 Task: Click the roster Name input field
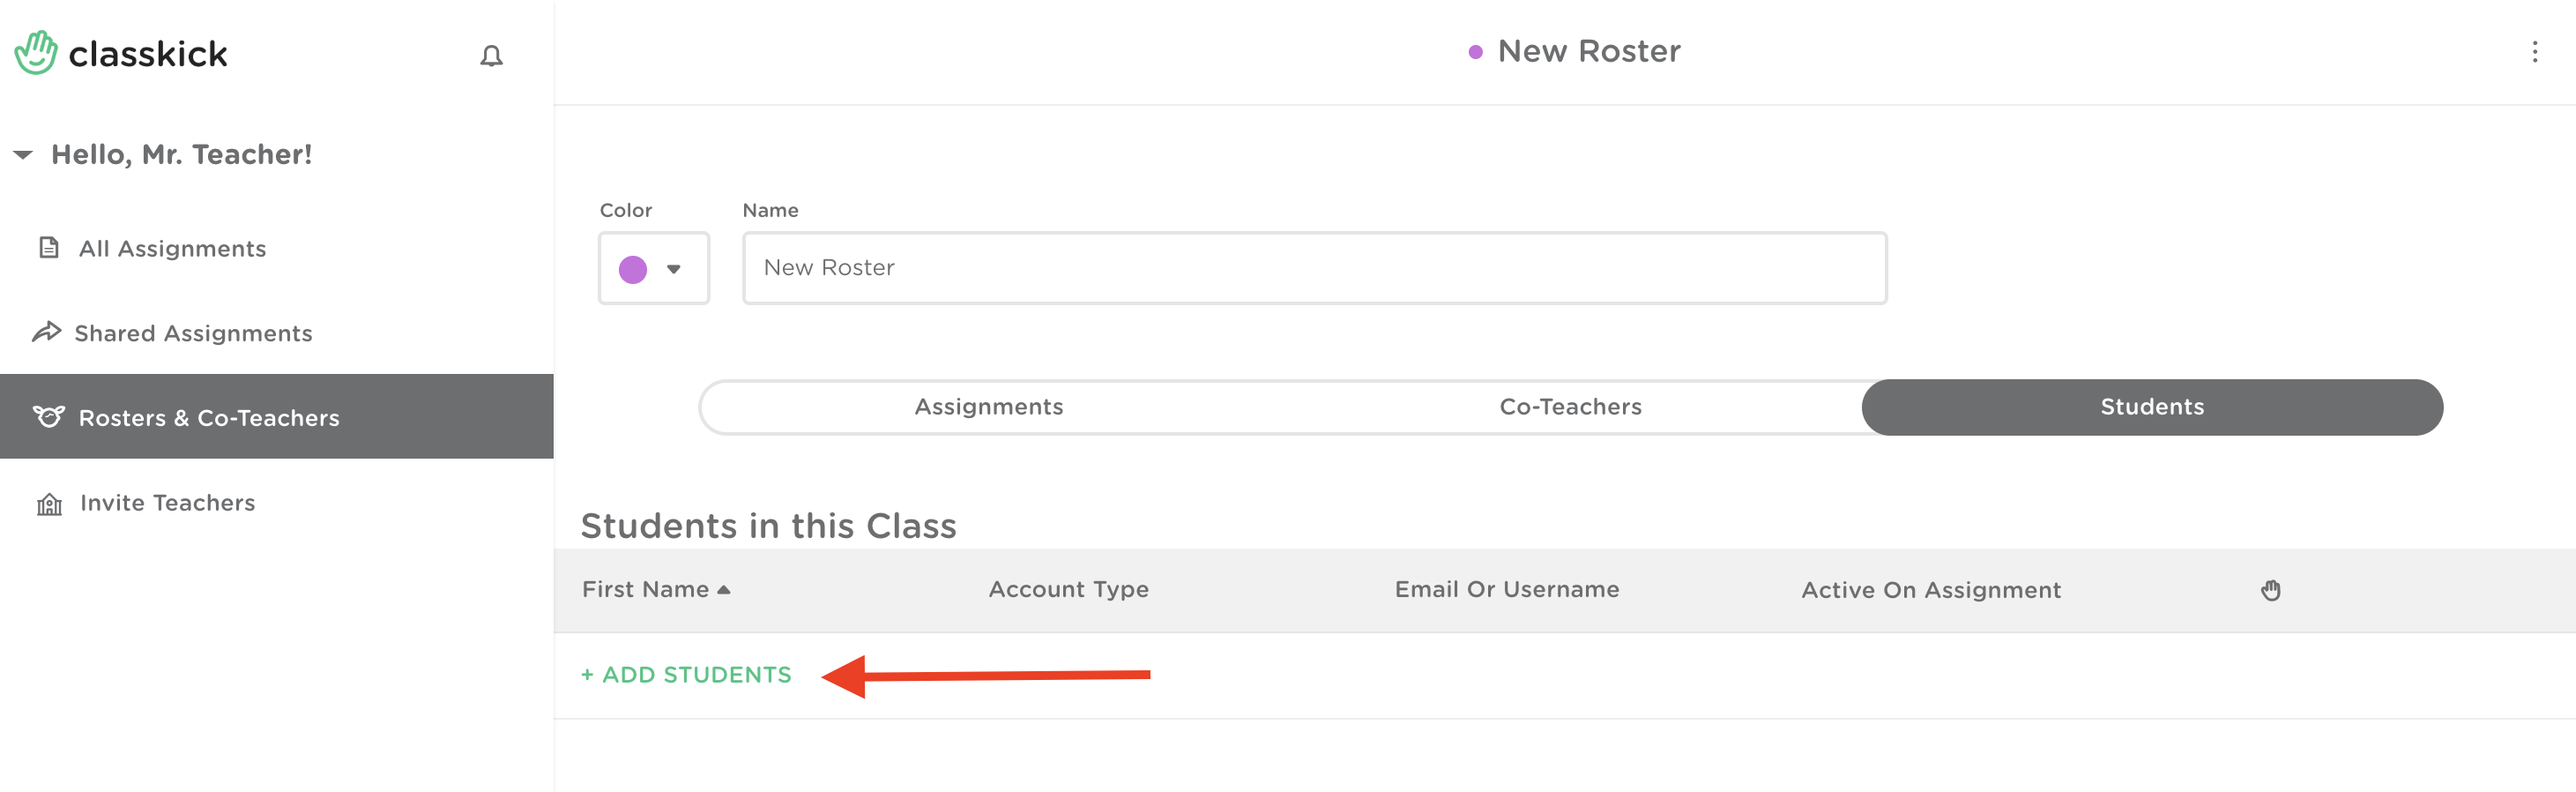point(1314,268)
